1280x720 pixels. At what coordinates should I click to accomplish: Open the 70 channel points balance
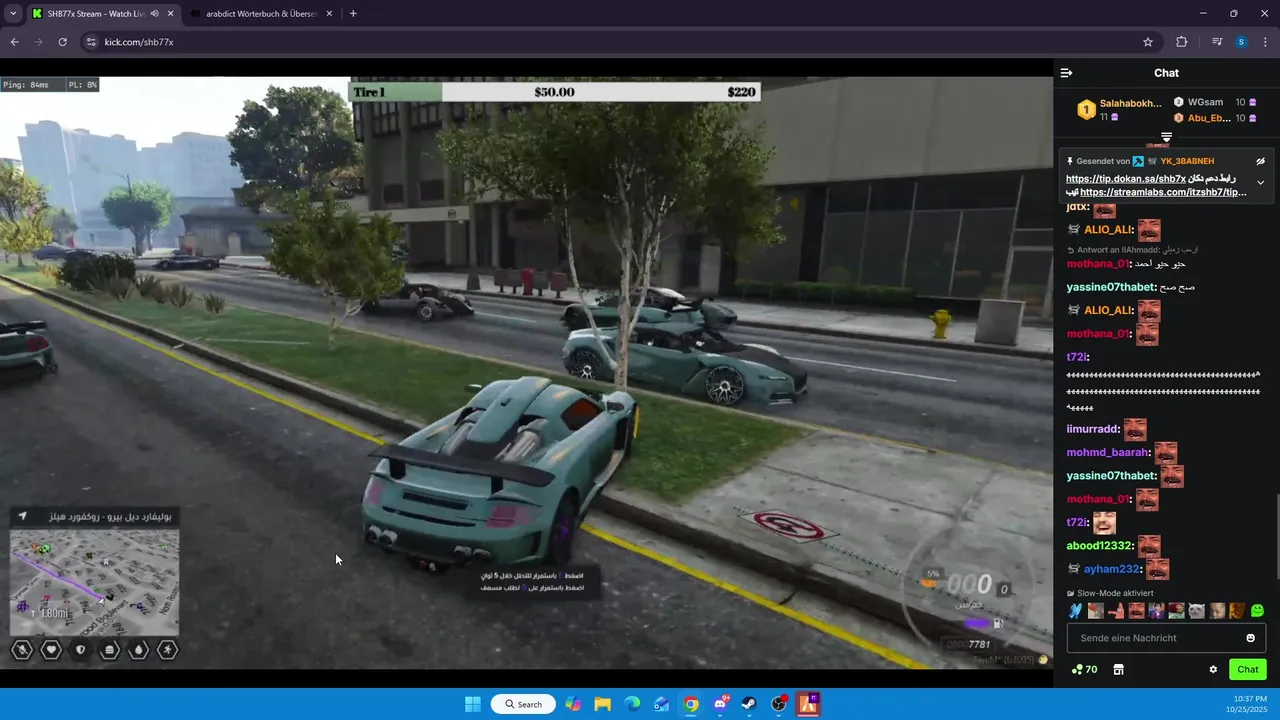tap(1084, 670)
